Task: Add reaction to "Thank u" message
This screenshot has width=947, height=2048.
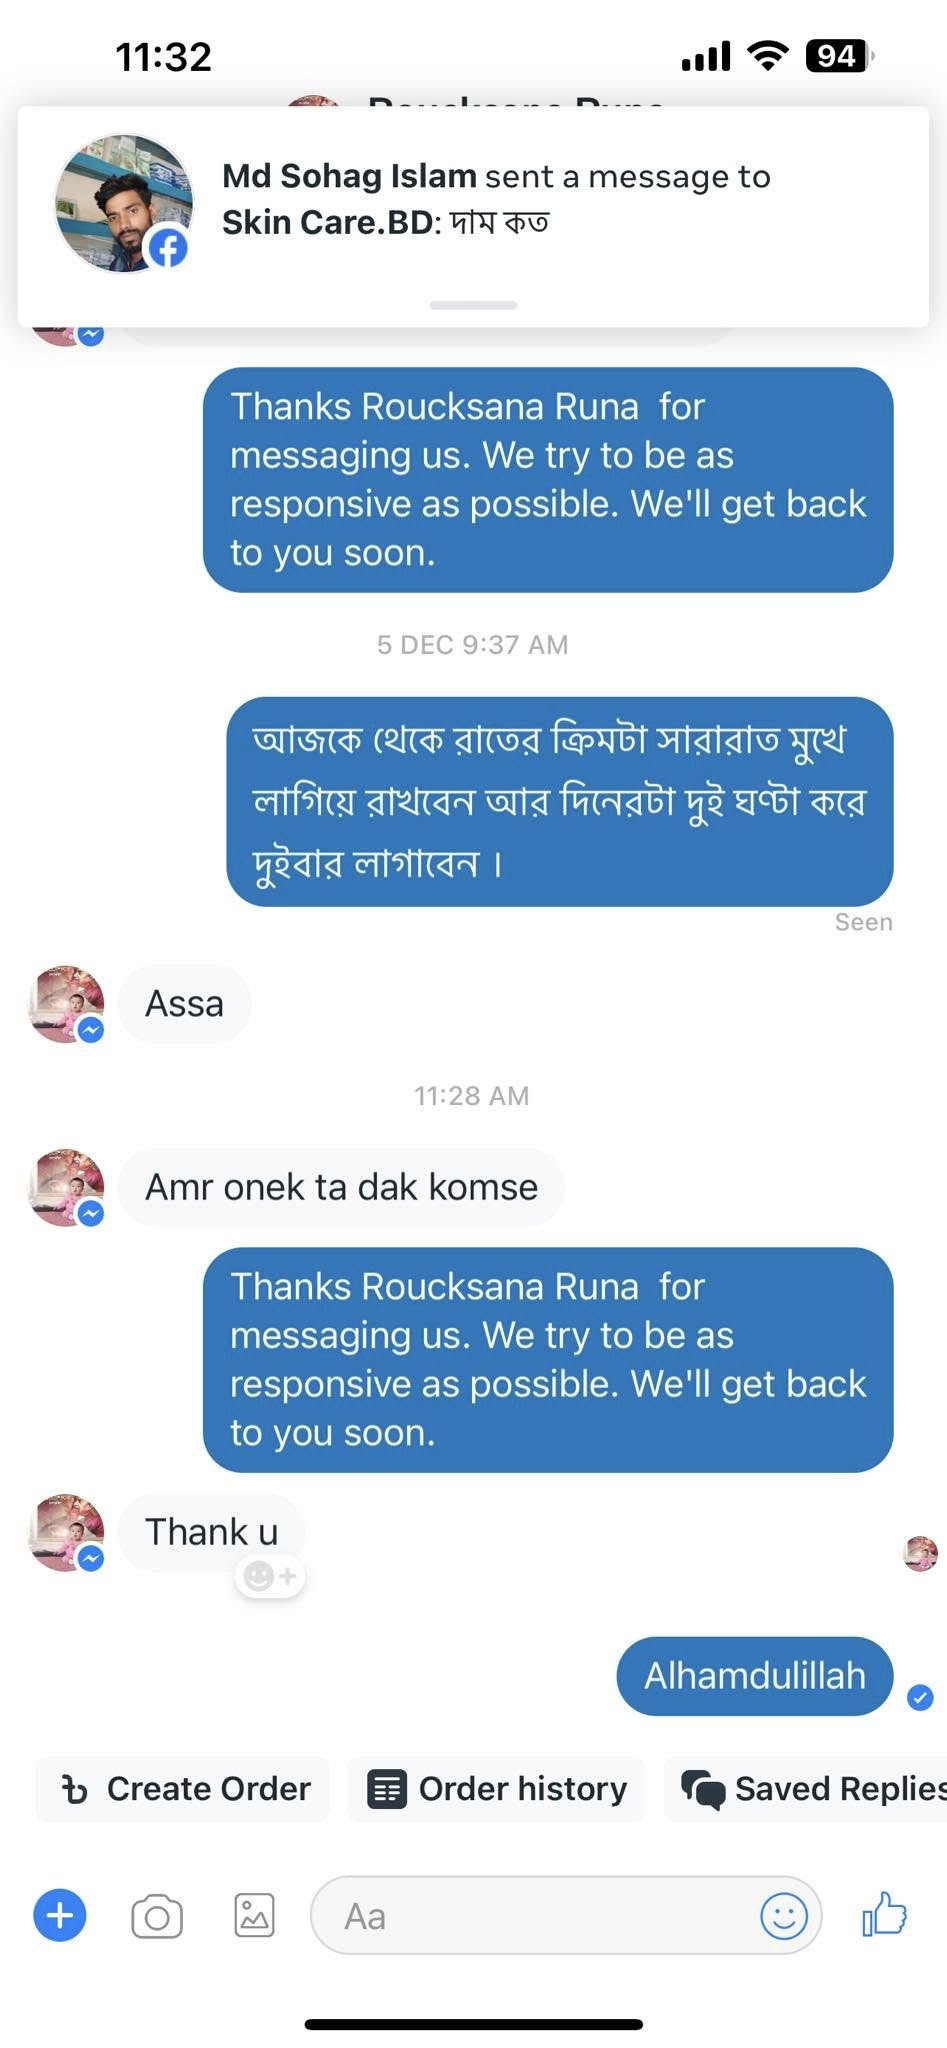Action: coord(270,1576)
